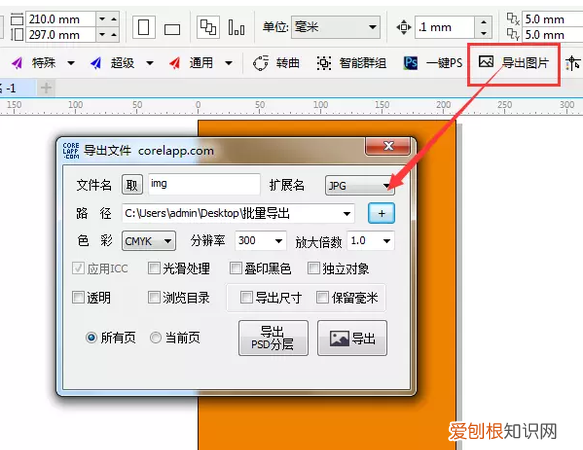583x450 pixels.
Task: Click the corelapp.com dialog logo icon
Action: 71,151
